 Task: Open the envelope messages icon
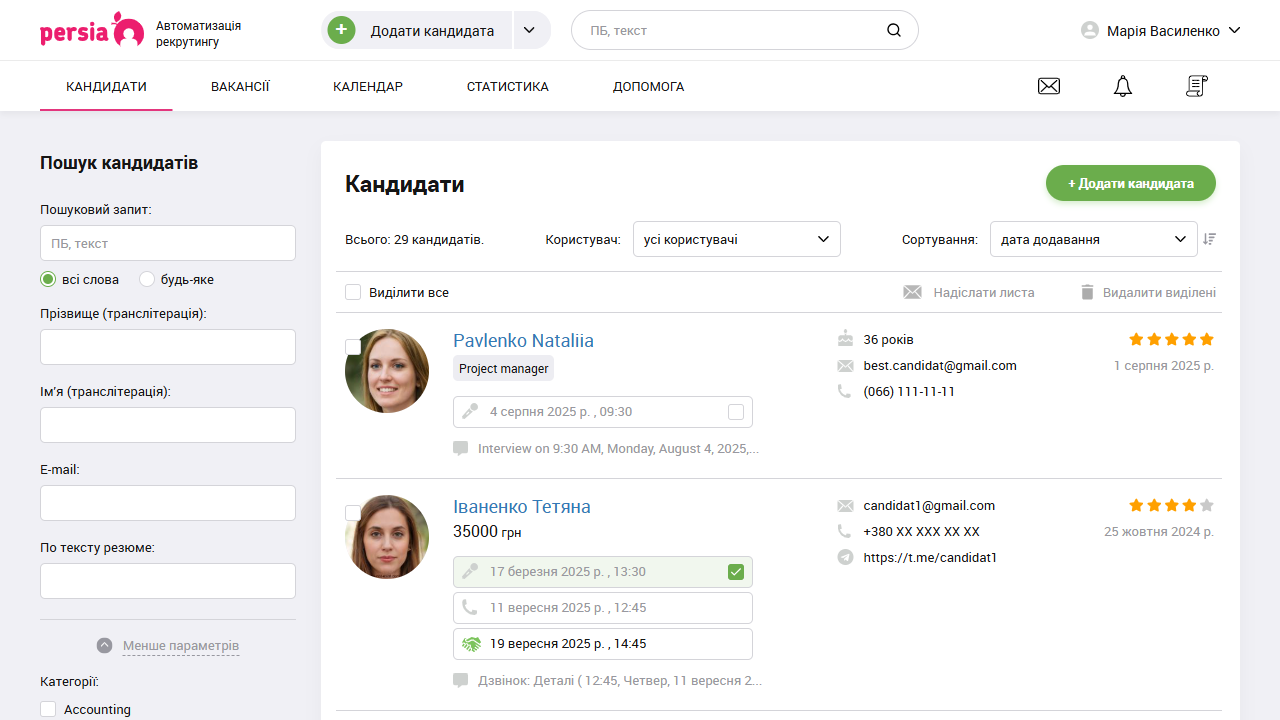point(1048,86)
